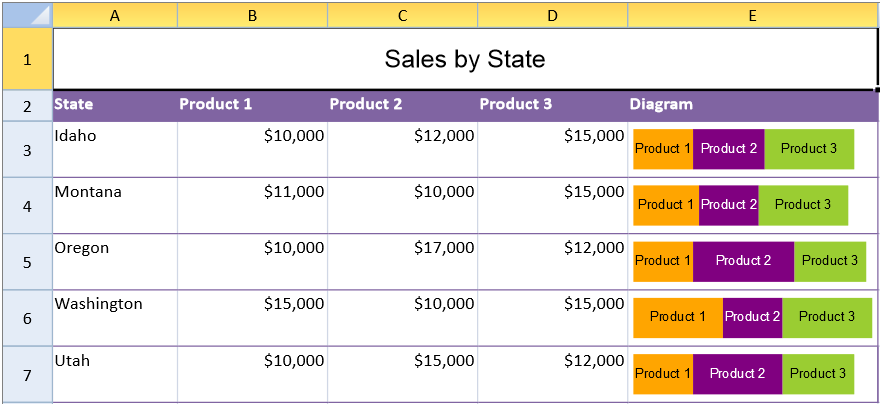Select Montana's $11,000 Product 1 cell

253,205
